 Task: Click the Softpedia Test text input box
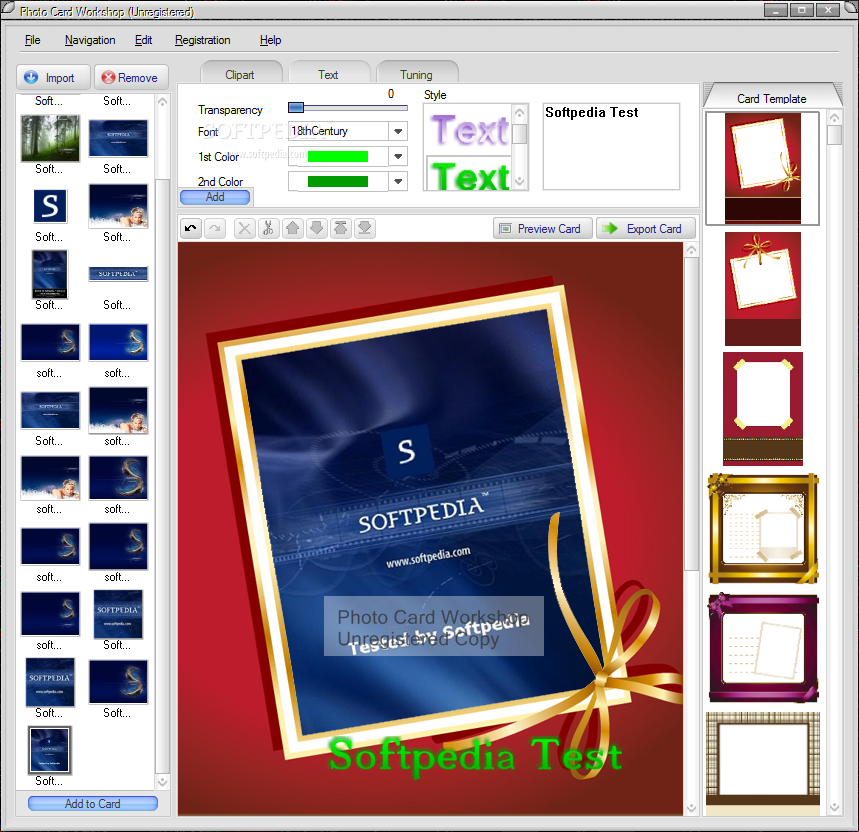(x=611, y=146)
